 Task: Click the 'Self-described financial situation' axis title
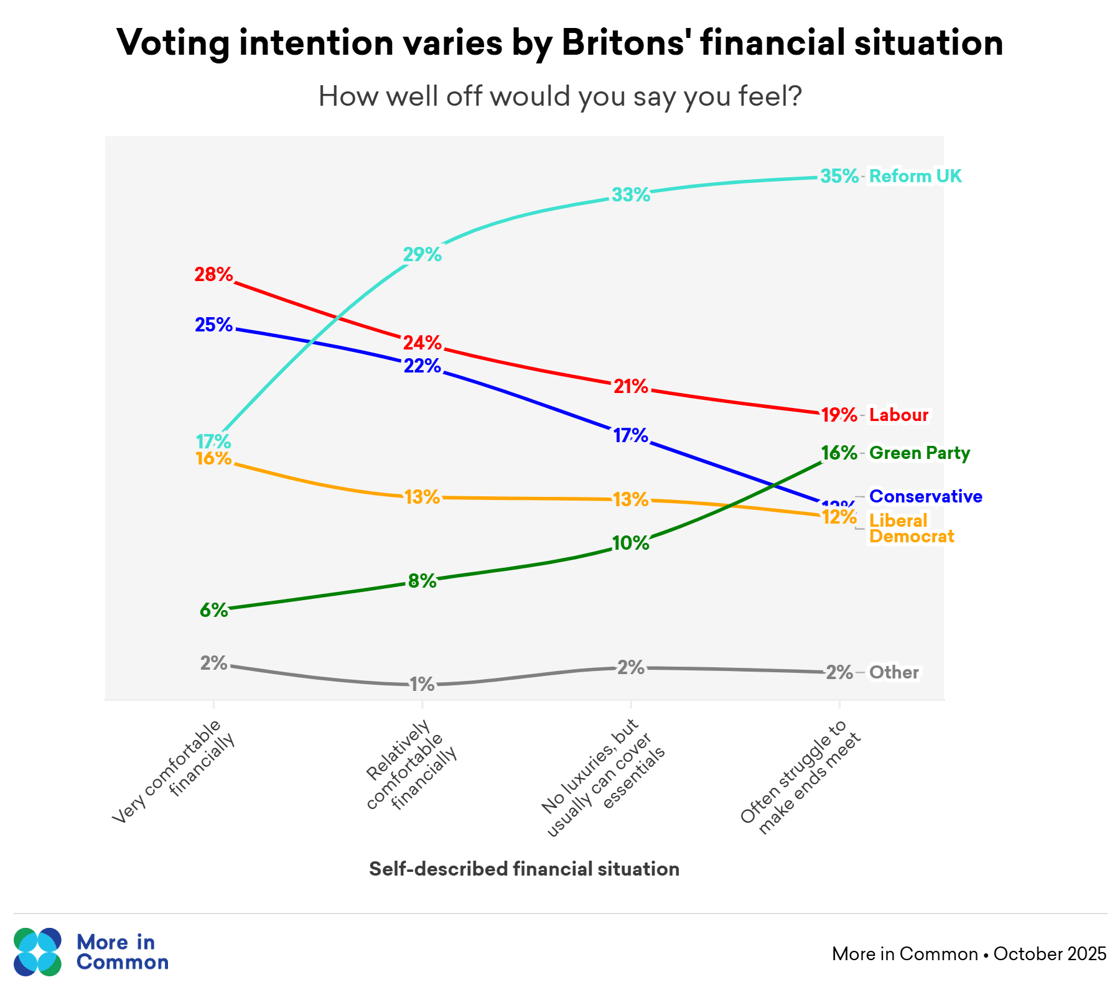524,869
